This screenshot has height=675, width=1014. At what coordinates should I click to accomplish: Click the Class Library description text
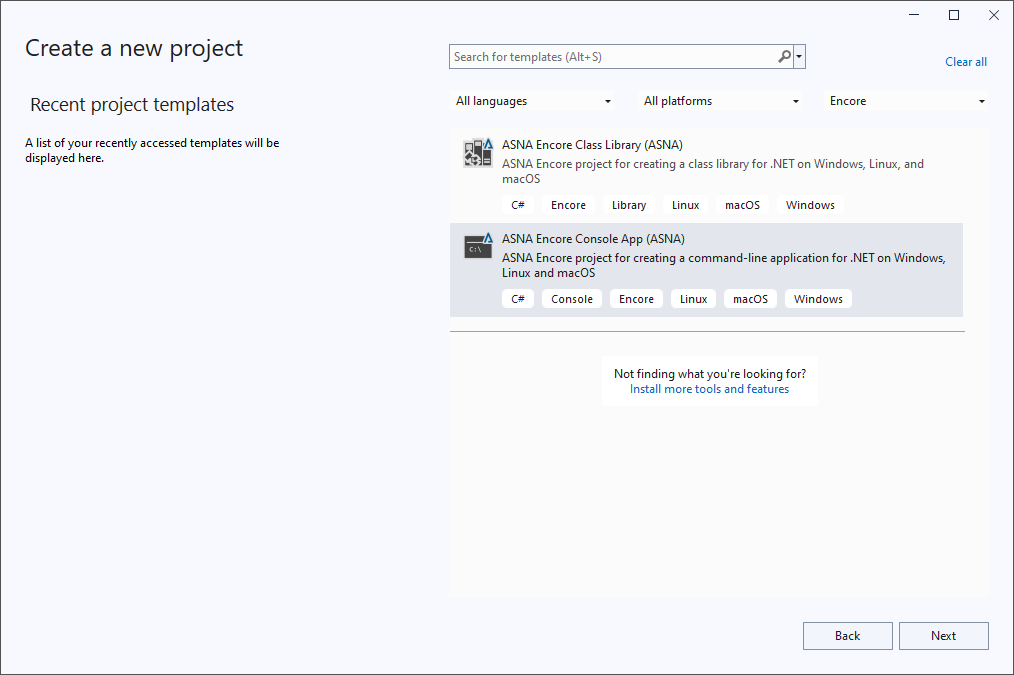(713, 171)
